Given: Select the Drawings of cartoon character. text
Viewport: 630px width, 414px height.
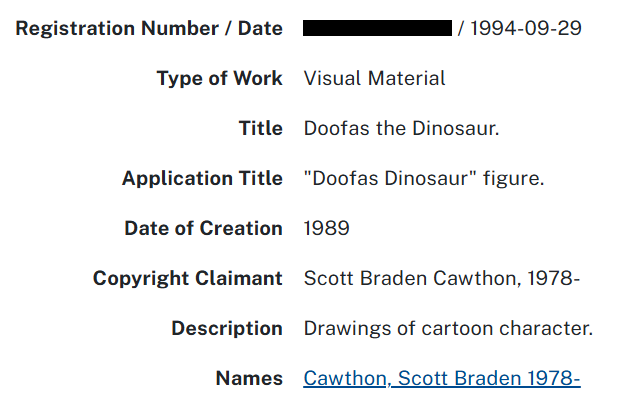Looking at the screenshot, I should (448, 328).
